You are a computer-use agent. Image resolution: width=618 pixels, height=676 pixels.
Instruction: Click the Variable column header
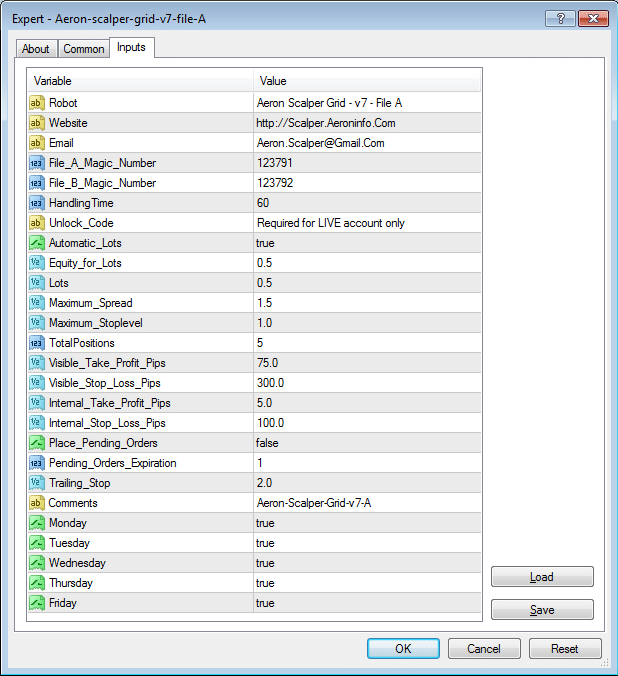pyautogui.click(x=140, y=81)
